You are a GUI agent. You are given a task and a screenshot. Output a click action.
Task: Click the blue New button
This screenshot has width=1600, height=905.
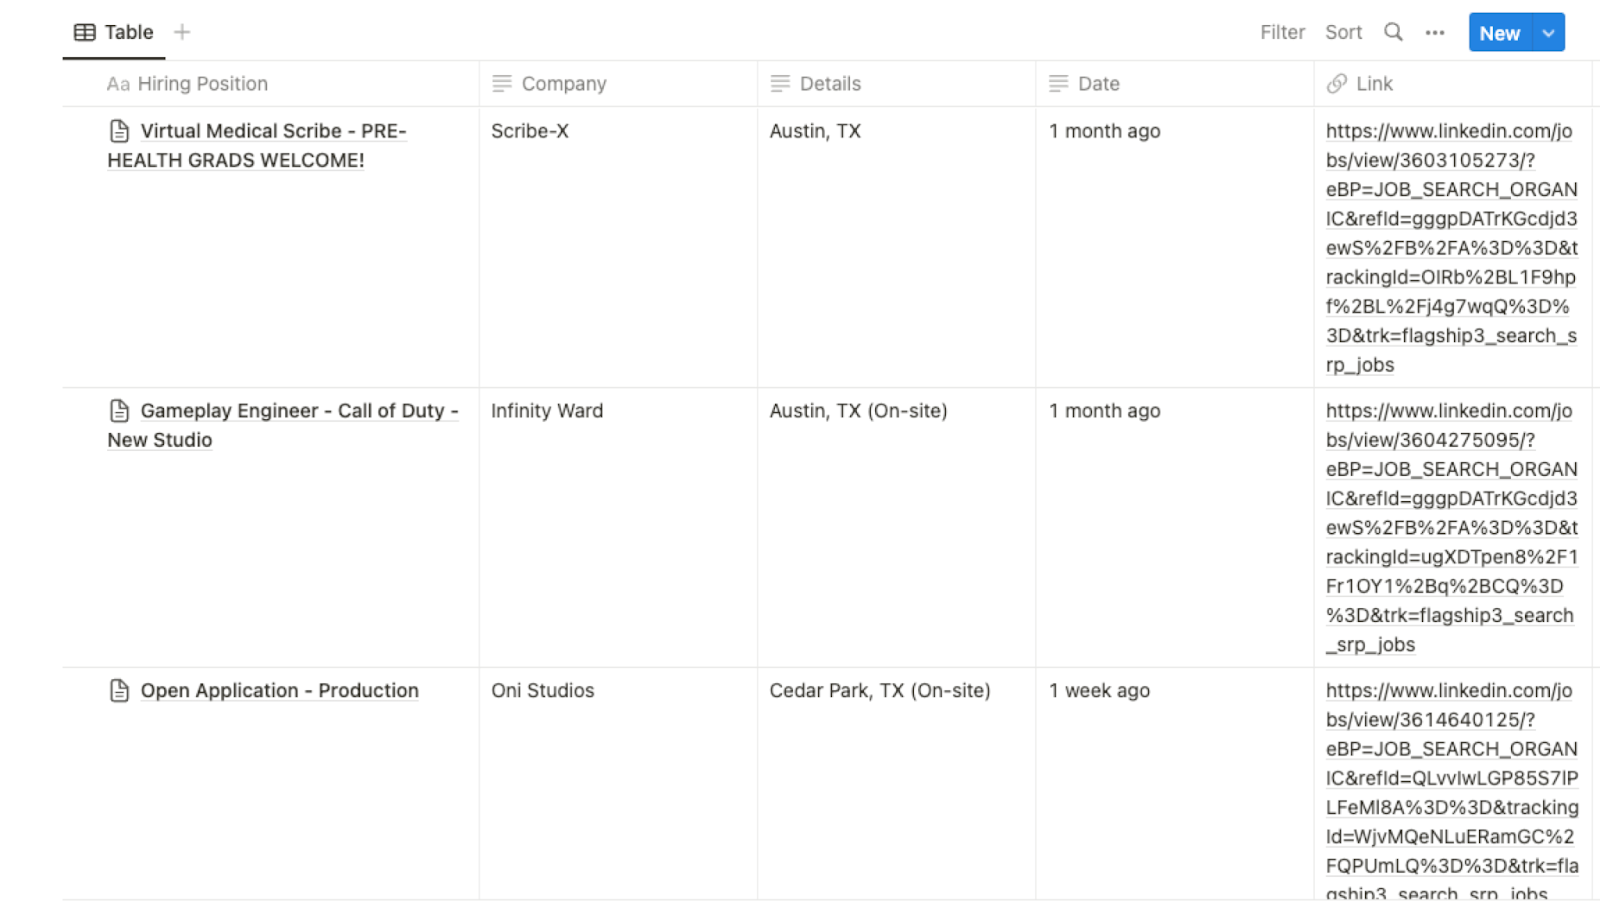pyautogui.click(x=1498, y=32)
